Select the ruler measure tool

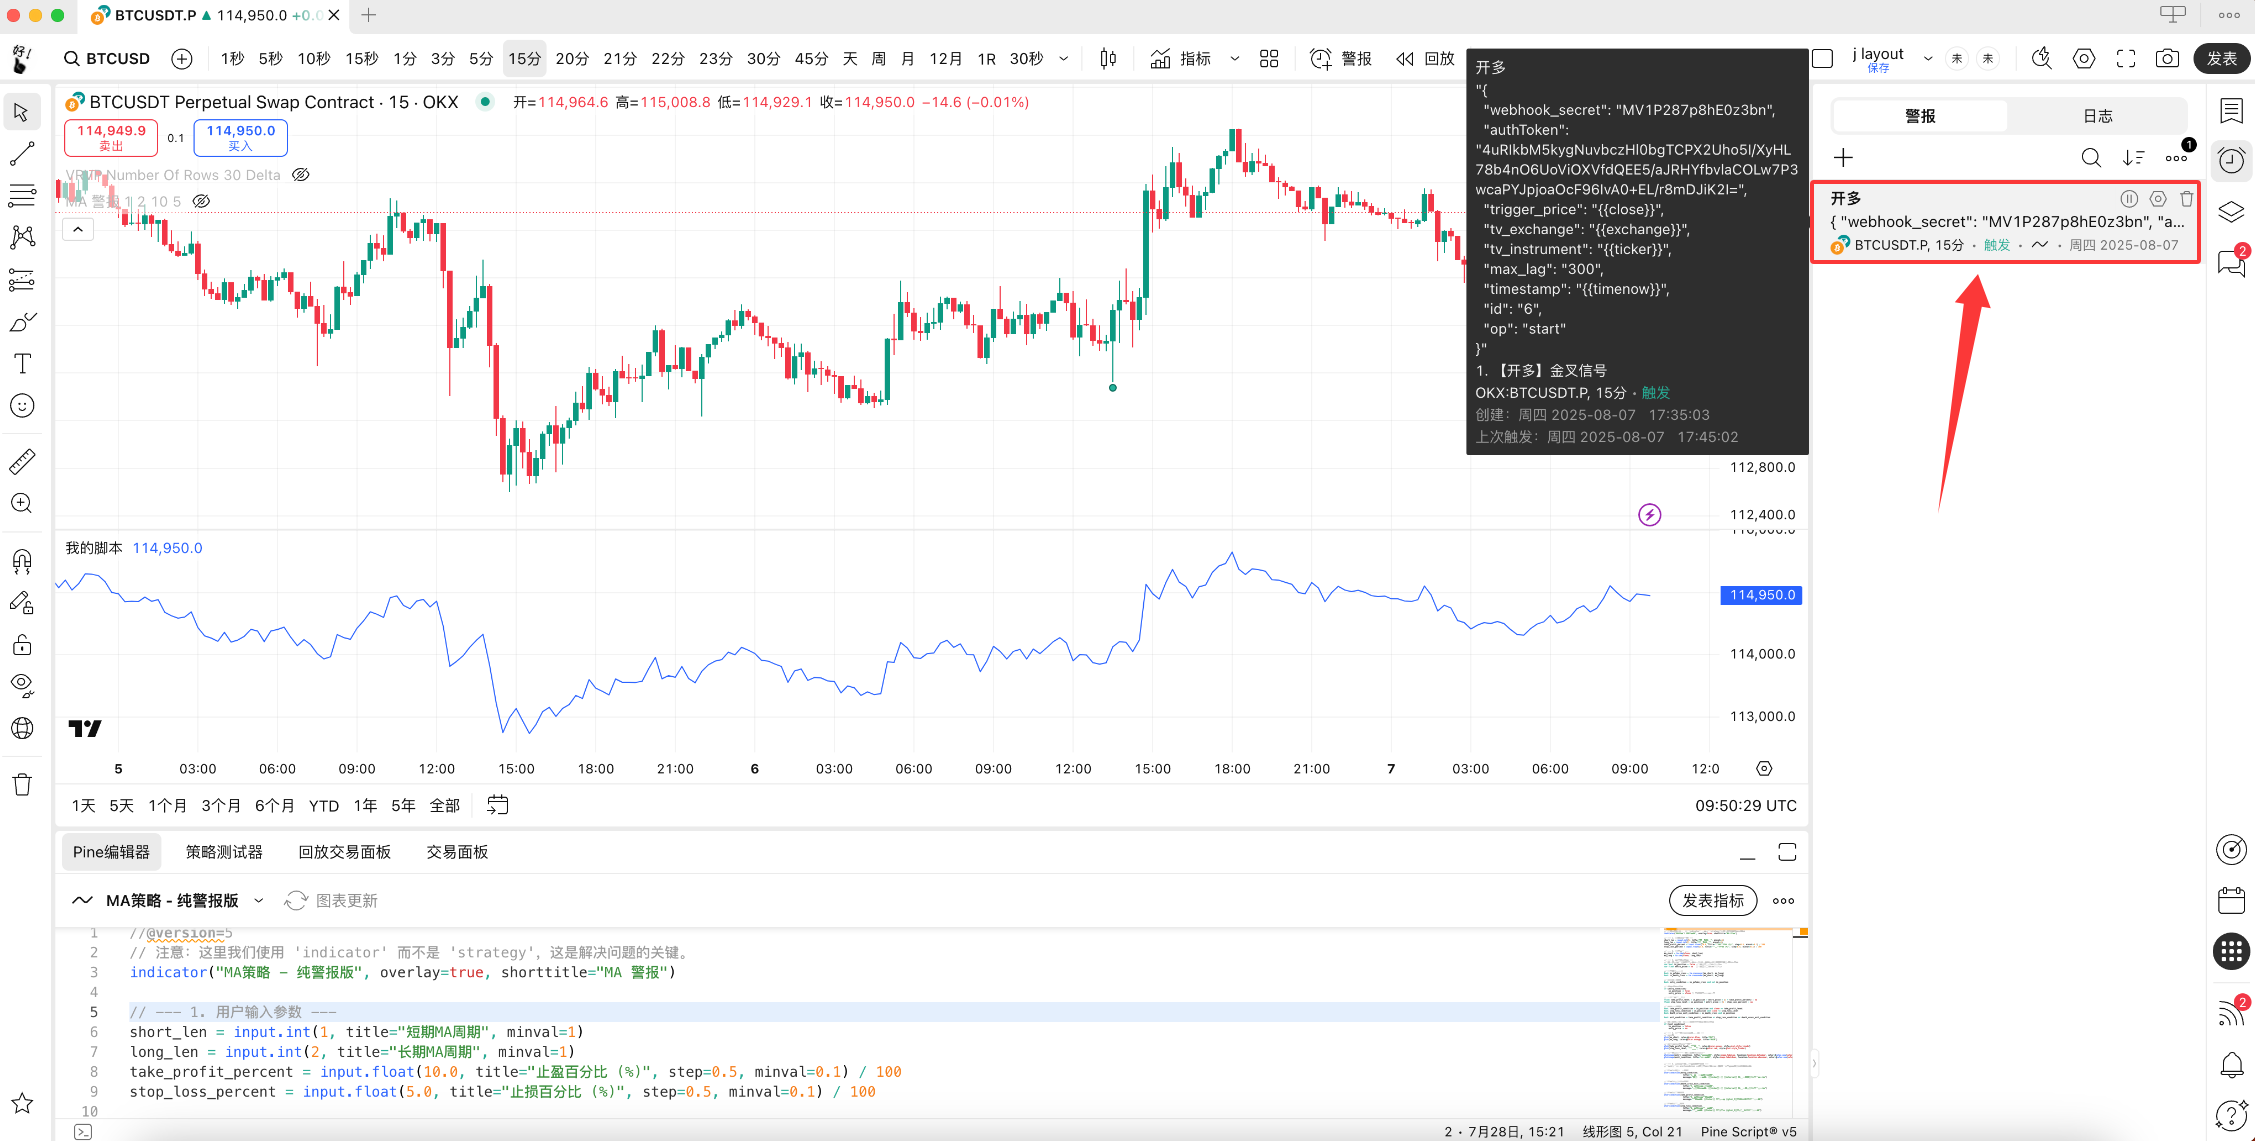coord(21,461)
